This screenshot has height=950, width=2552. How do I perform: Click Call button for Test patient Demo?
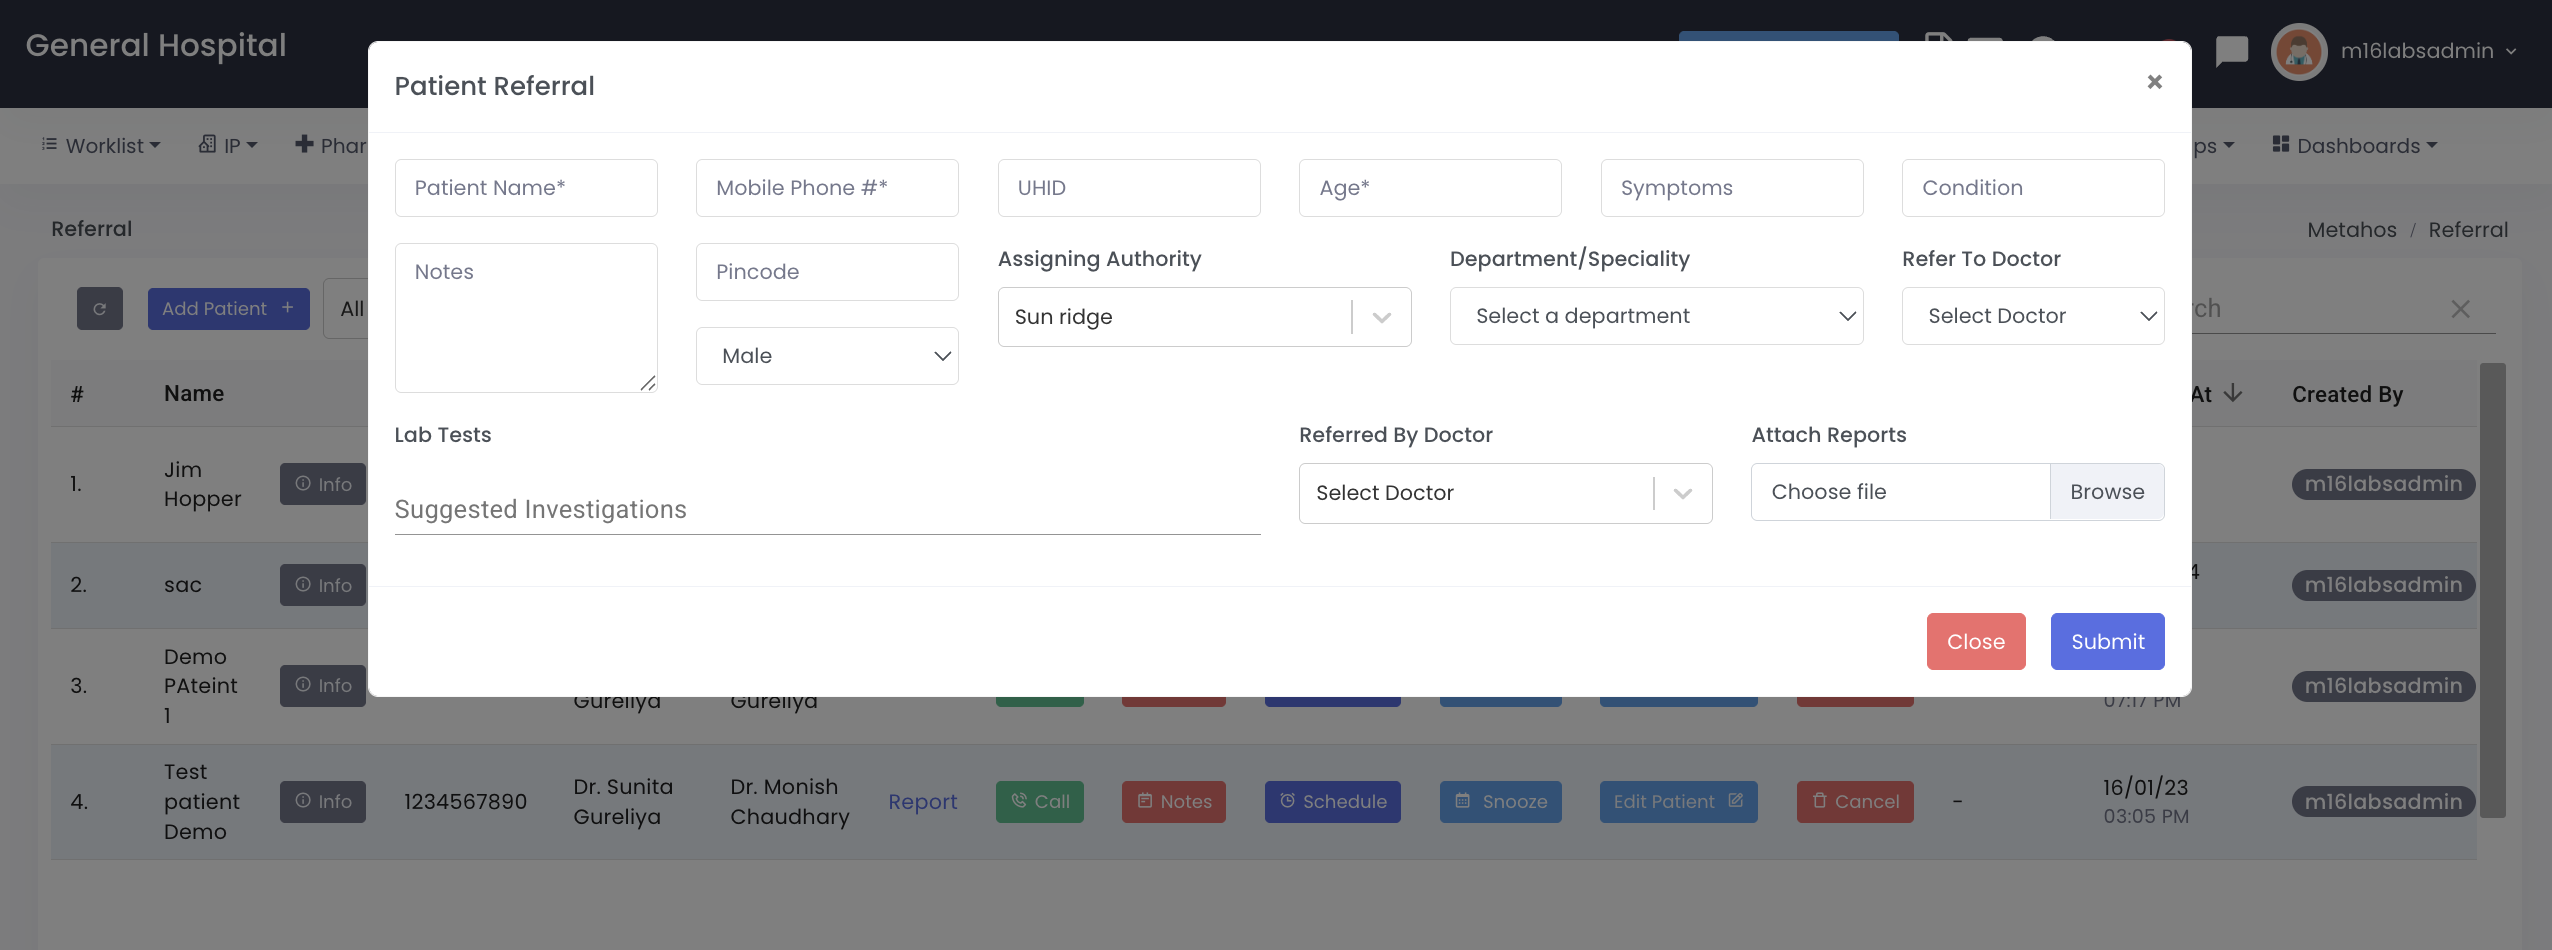[x=1039, y=802]
